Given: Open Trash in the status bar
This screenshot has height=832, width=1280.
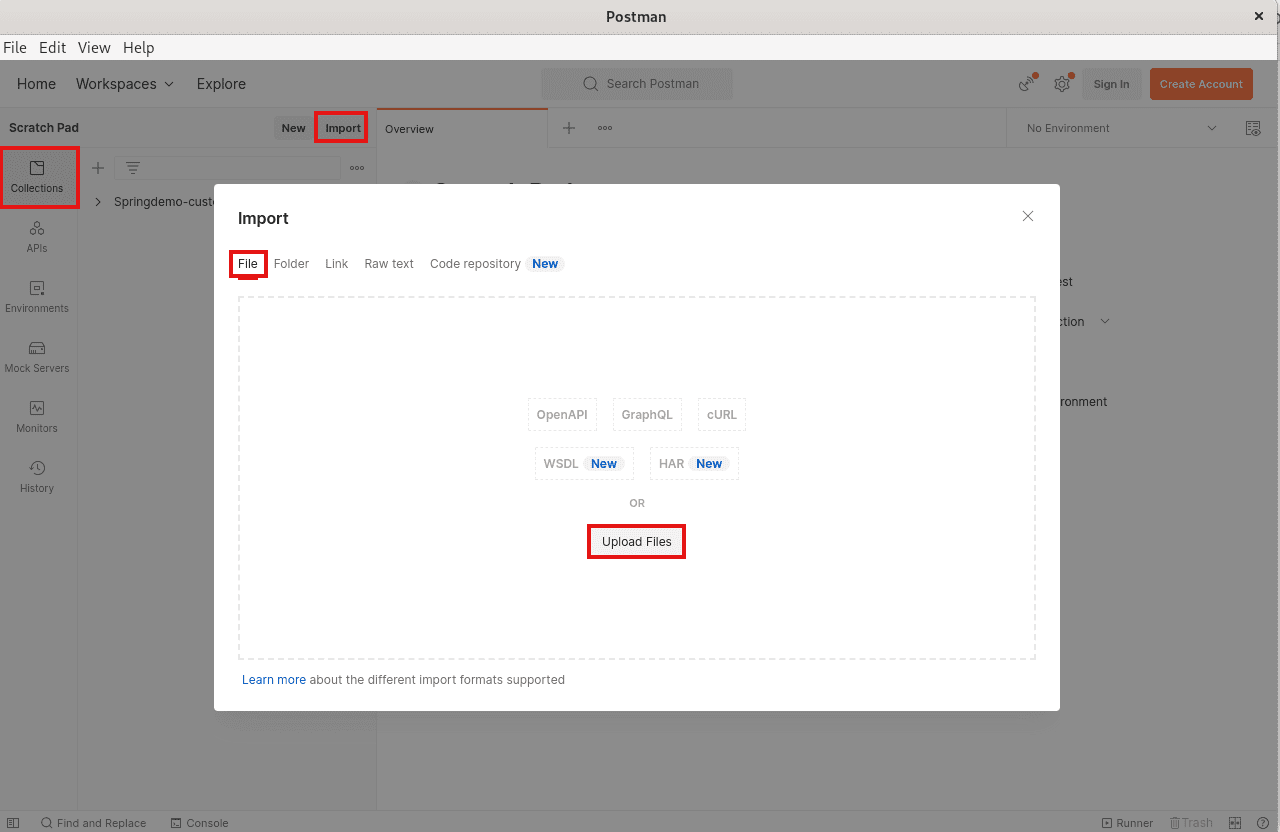Looking at the screenshot, I should 1190,823.
